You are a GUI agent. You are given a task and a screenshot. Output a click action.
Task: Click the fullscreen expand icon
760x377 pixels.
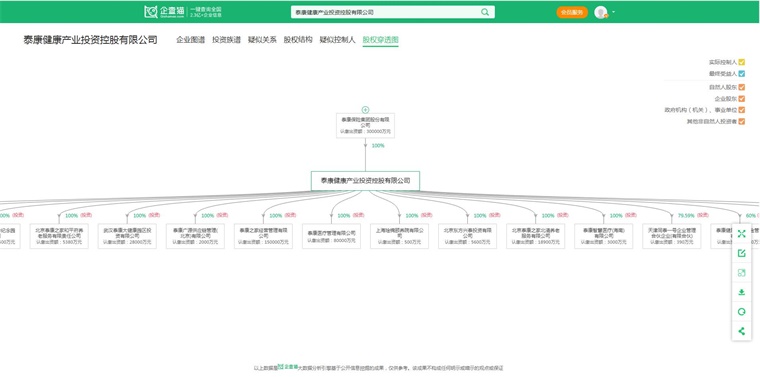[741, 234]
